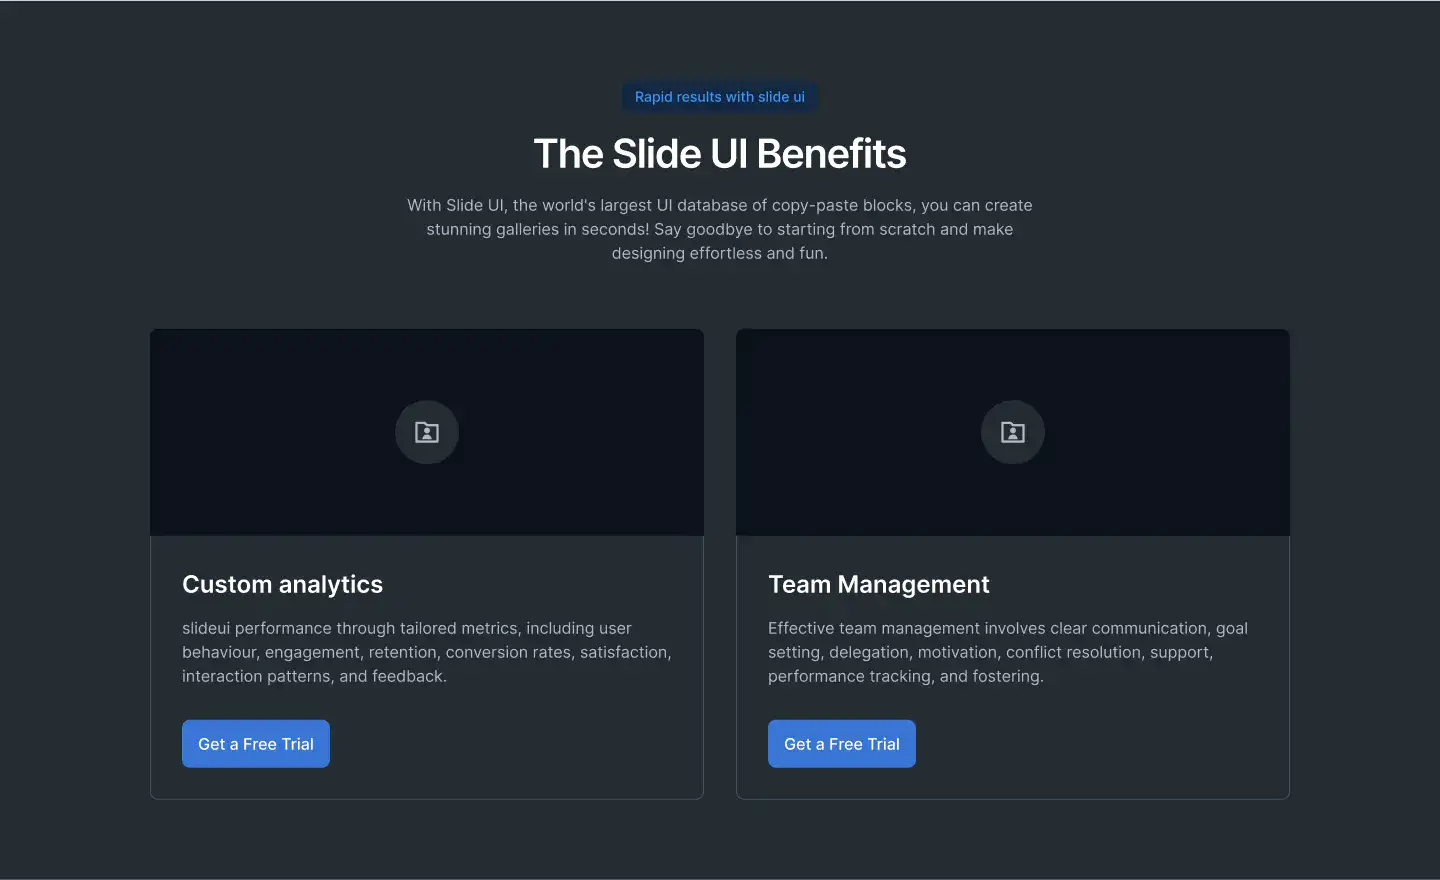The height and width of the screenshot is (880, 1440).
Task: Click the image placeholder icon above Team Management
Action: [x=1013, y=432]
